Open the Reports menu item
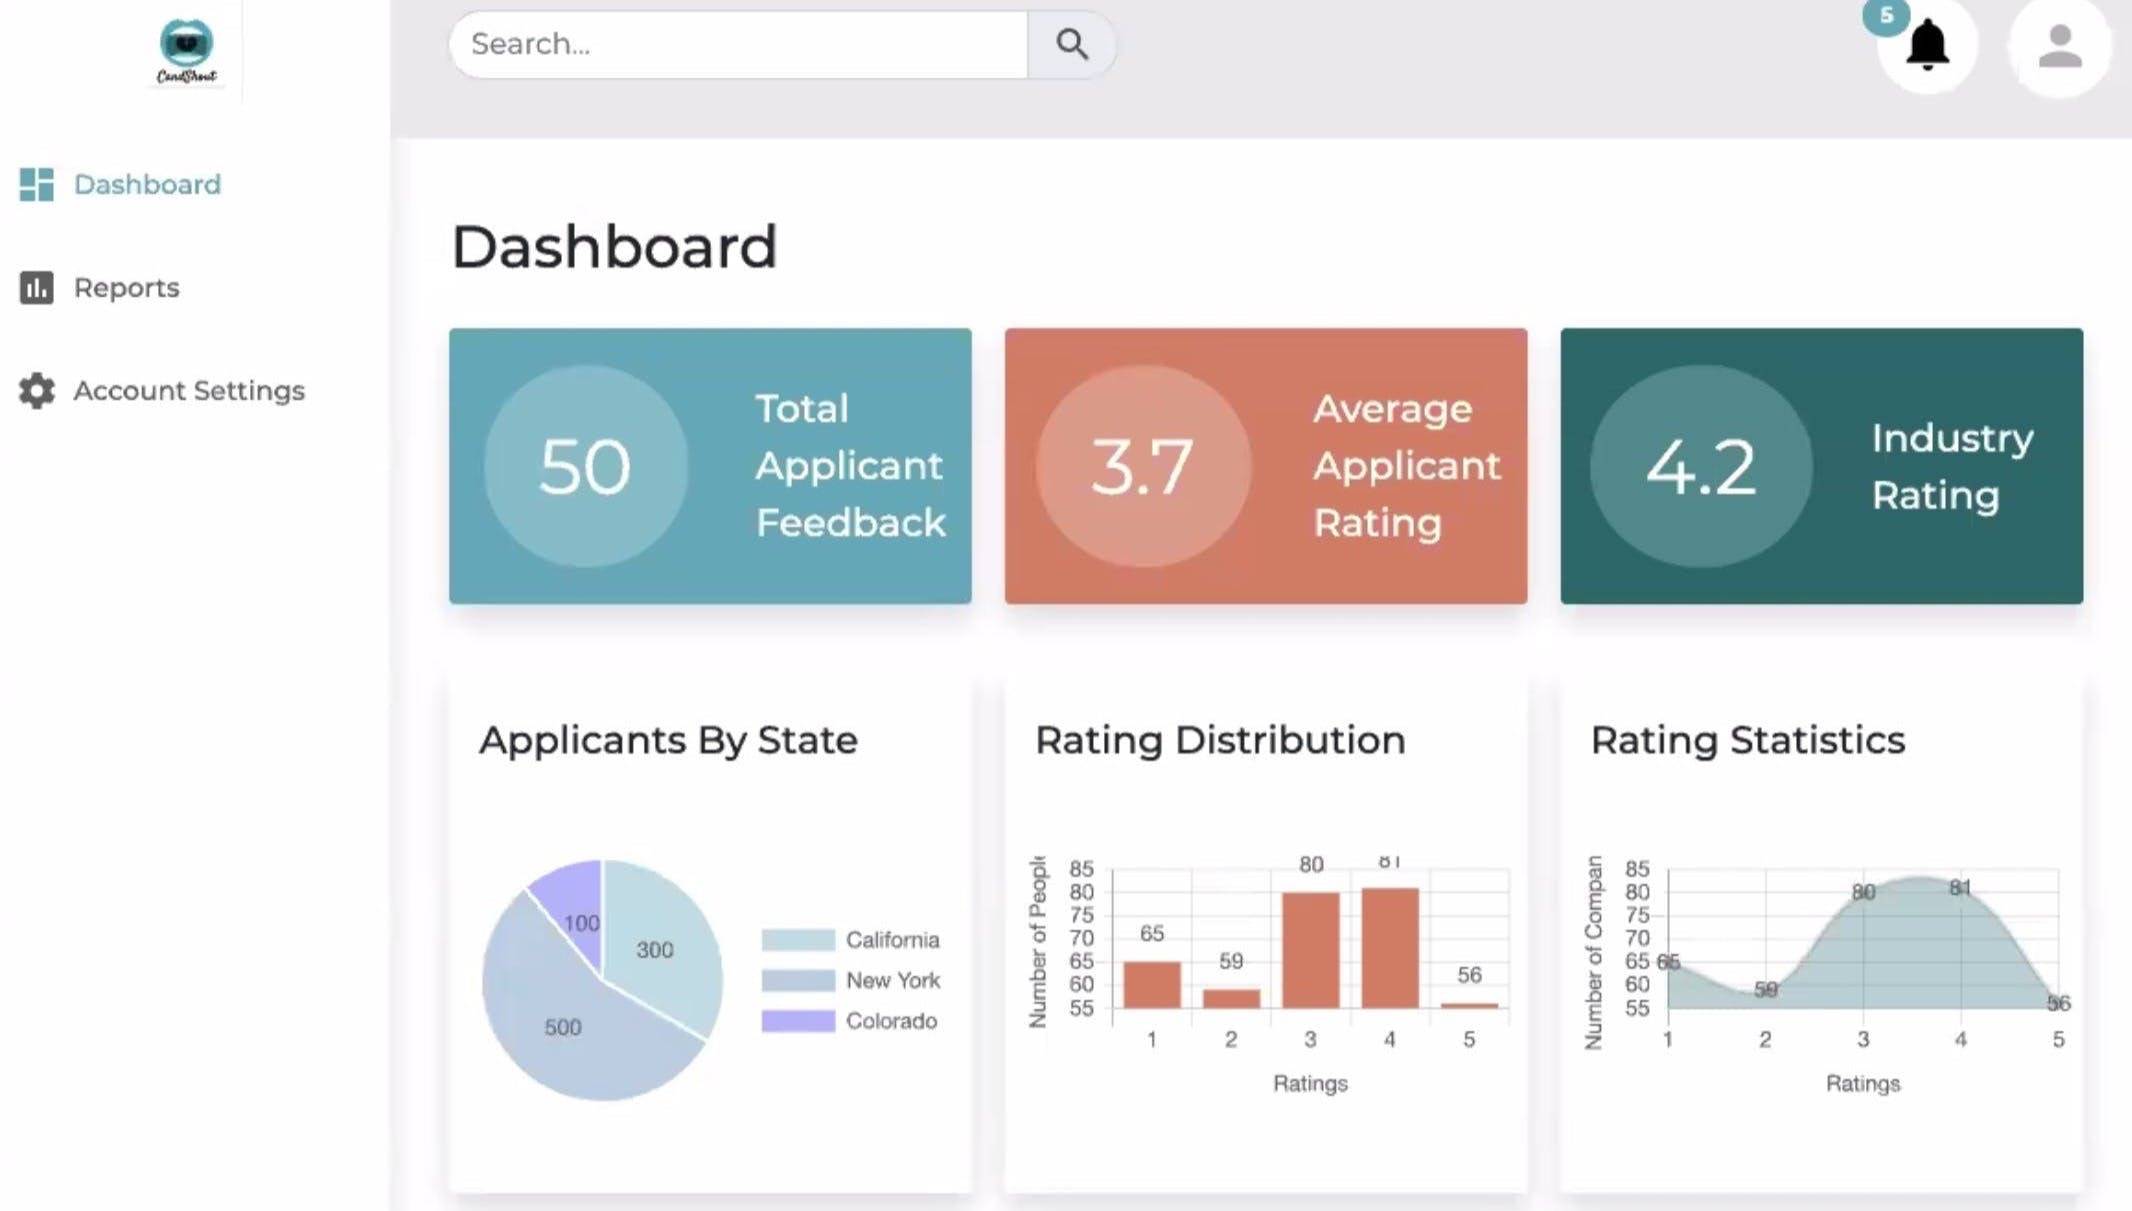This screenshot has width=2132, height=1211. pyautogui.click(x=126, y=288)
